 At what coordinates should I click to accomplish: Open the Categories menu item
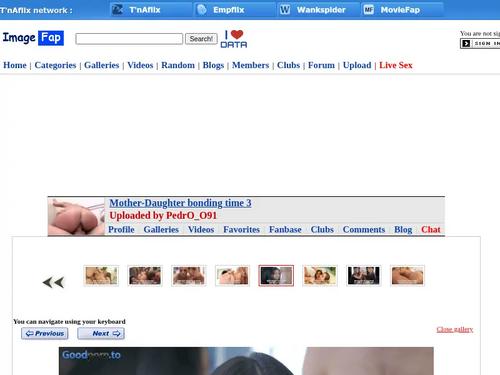click(55, 65)
